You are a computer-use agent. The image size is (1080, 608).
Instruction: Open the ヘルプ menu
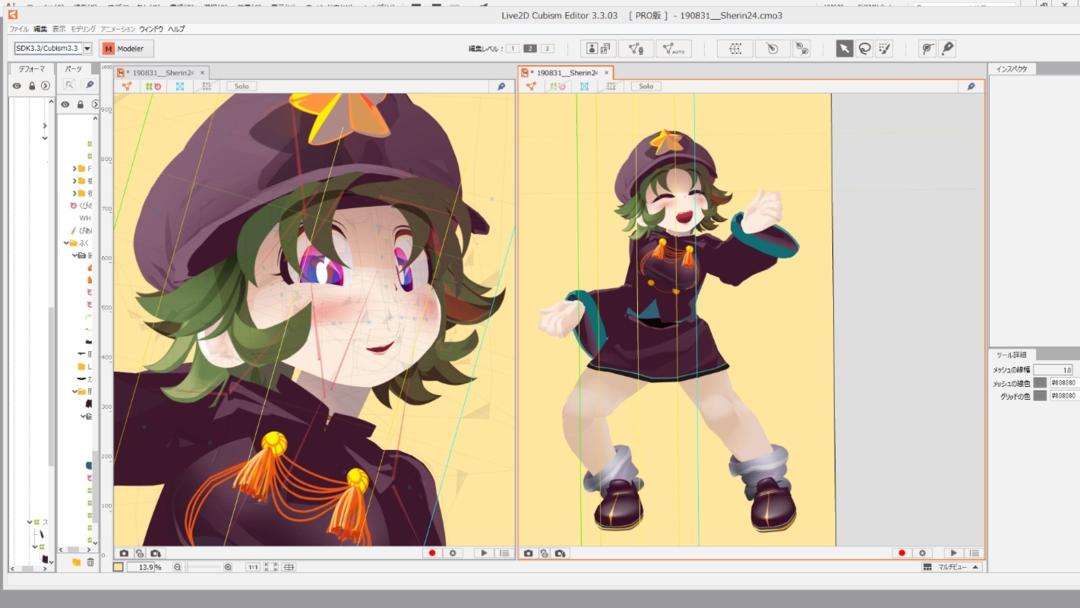[176, 29]
